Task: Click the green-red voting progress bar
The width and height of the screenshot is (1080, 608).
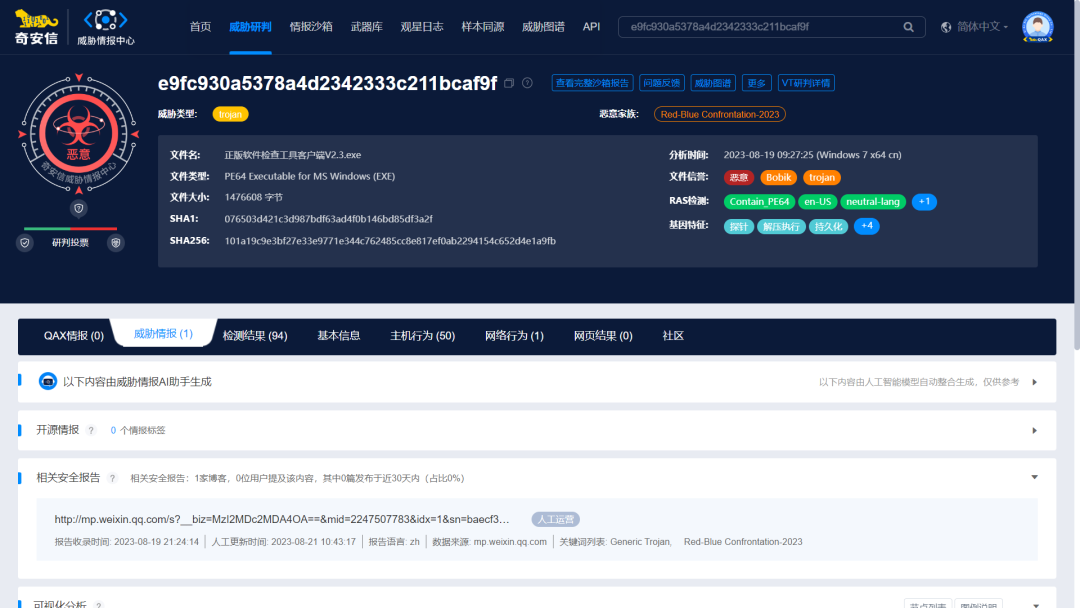Action: coord(70,228)
